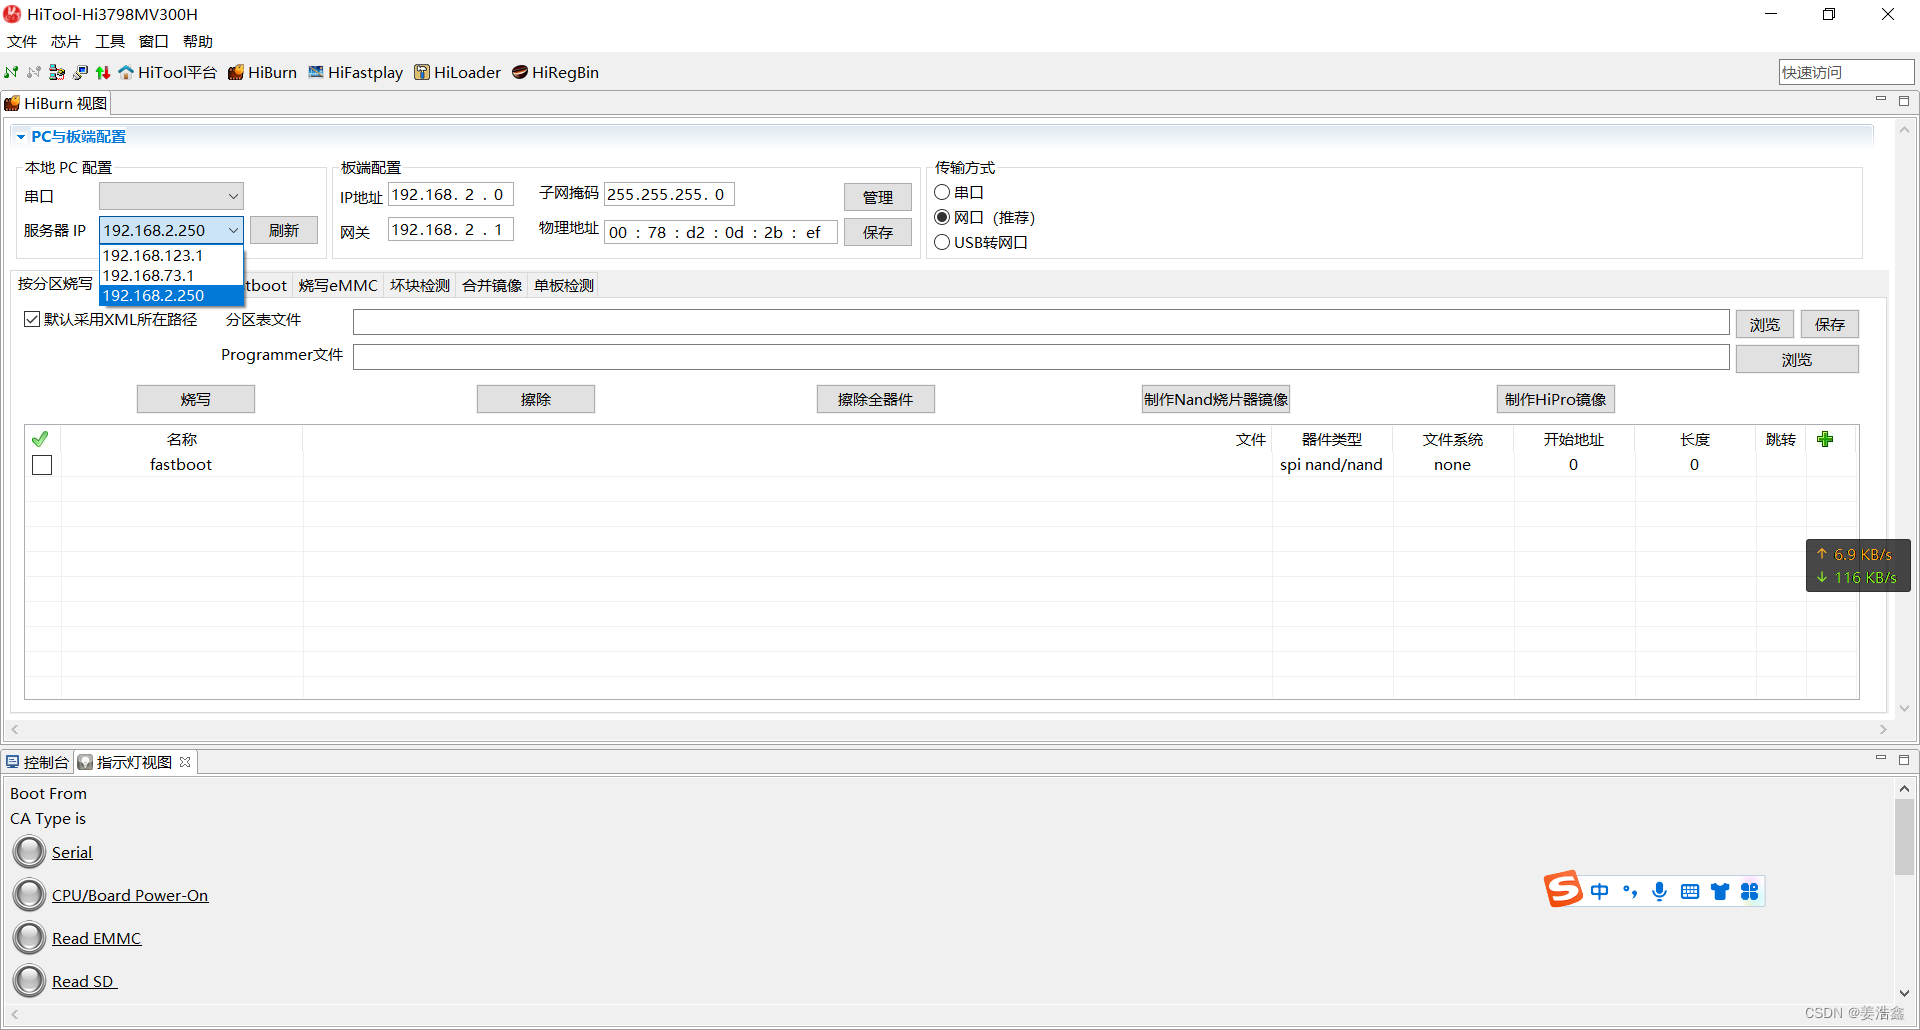The width and height of the screenshot is (1920, 1030).
Task: Open the 芯片 menu
Action: tap(66, 41)
